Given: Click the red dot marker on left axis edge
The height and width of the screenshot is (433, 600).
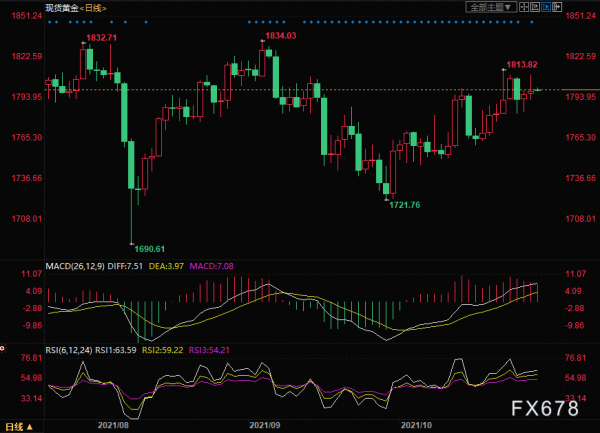Looking at the screenshot, I should [3, 349].
